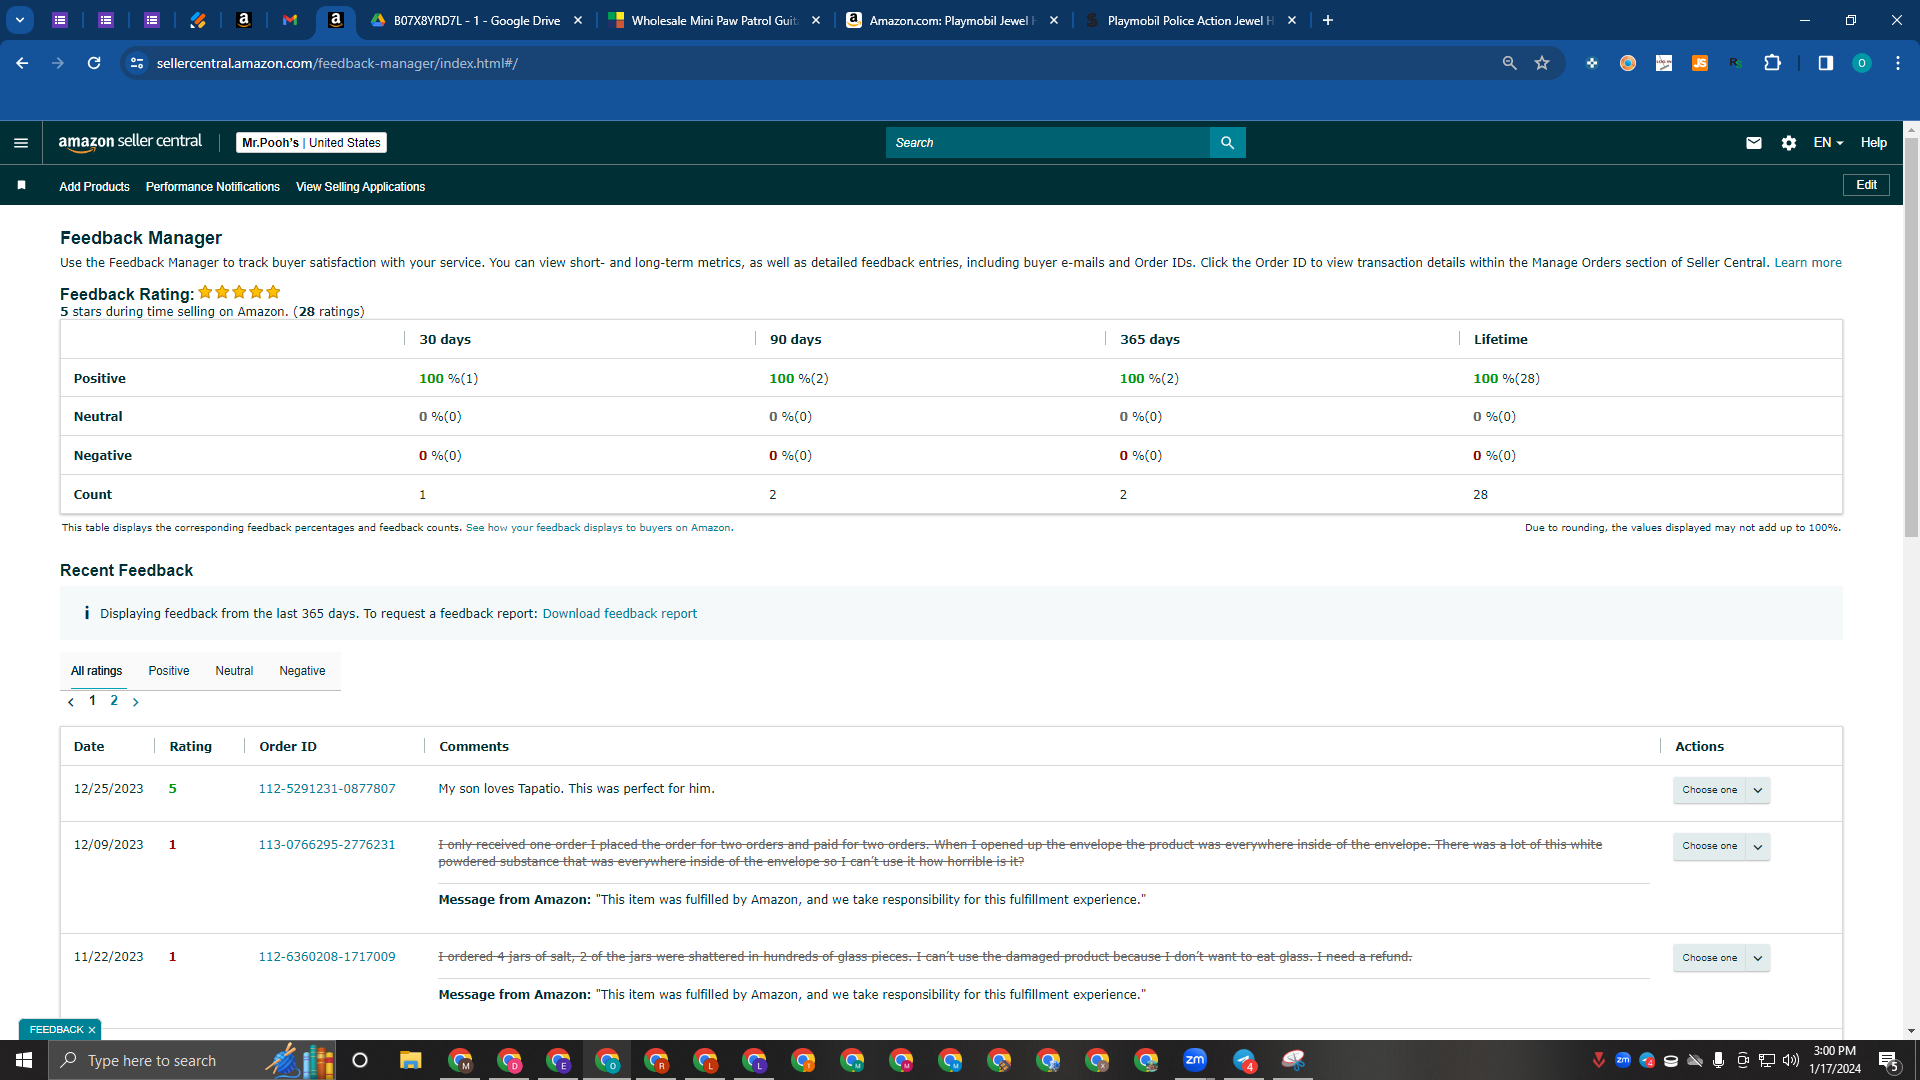The image size is (1920, 1080).
Task: Click the LOG IN extension icon
Action: click(x=1664, y=63)
